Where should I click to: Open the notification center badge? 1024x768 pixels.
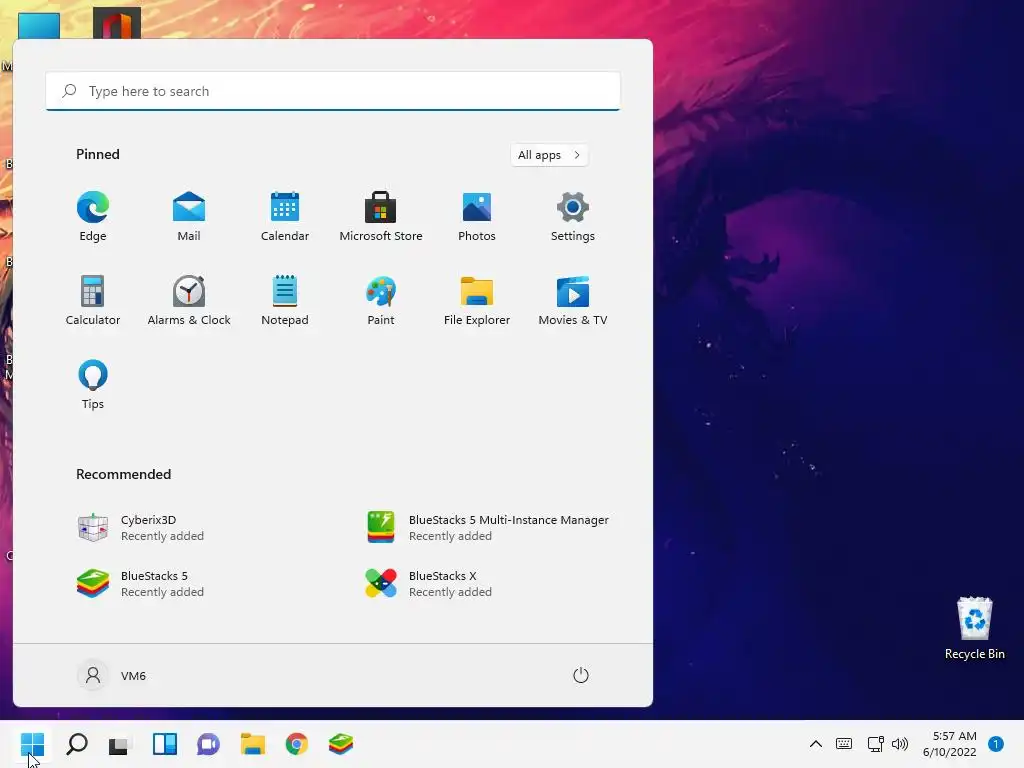point(995,744)
